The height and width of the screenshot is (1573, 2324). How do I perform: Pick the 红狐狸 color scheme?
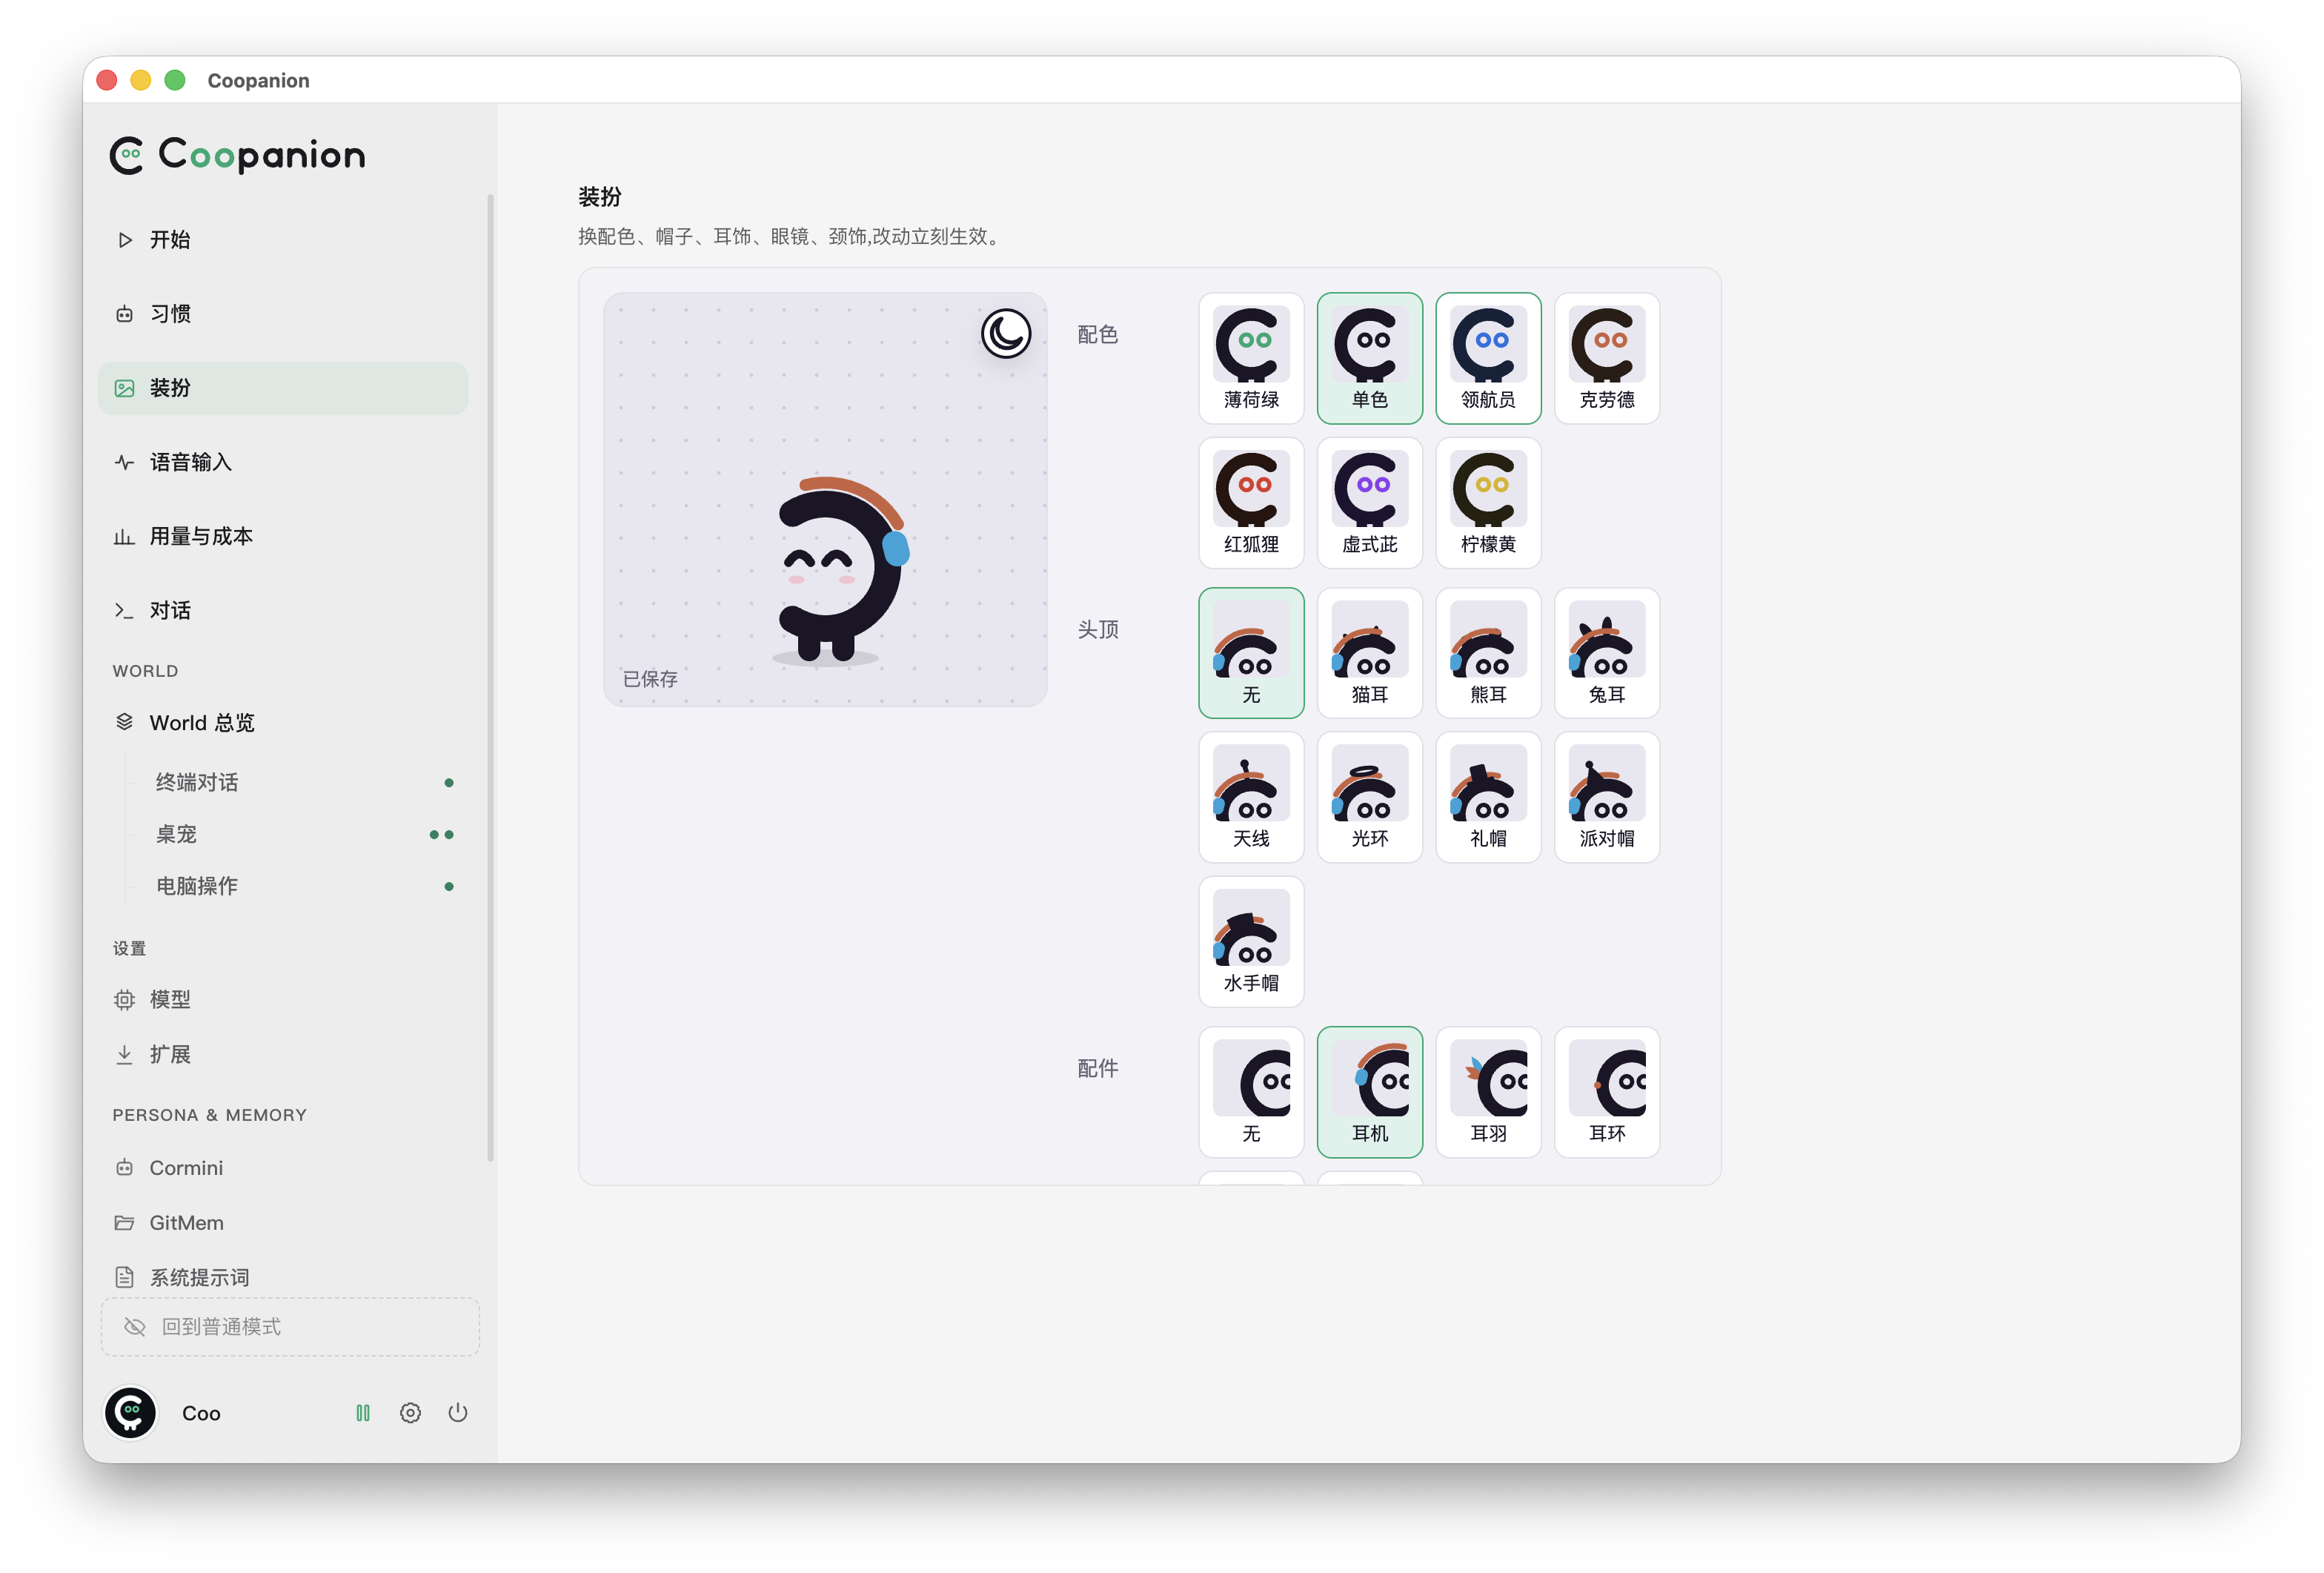tap(1251, 503)
